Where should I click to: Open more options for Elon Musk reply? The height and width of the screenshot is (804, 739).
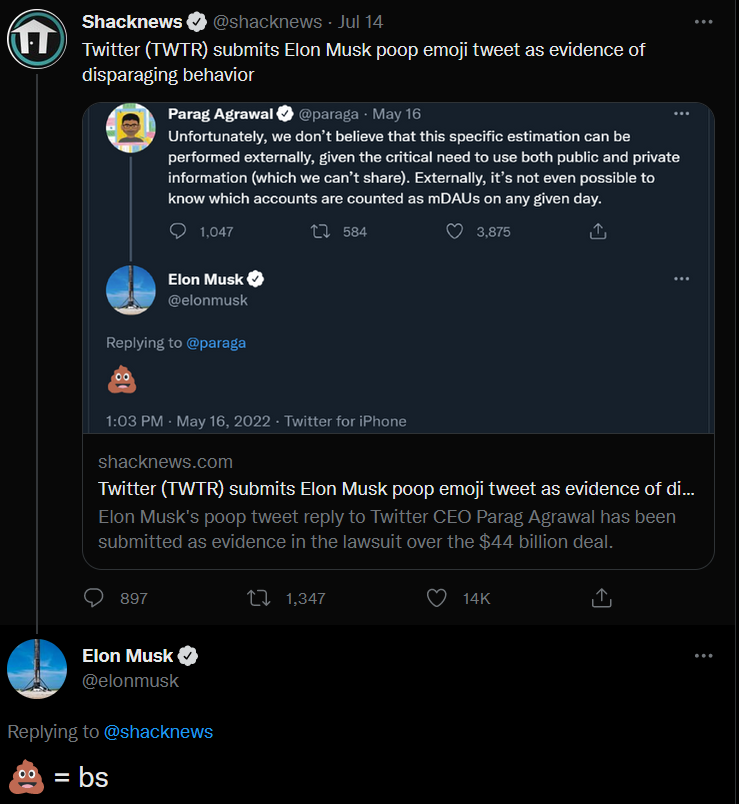[703, 656]
